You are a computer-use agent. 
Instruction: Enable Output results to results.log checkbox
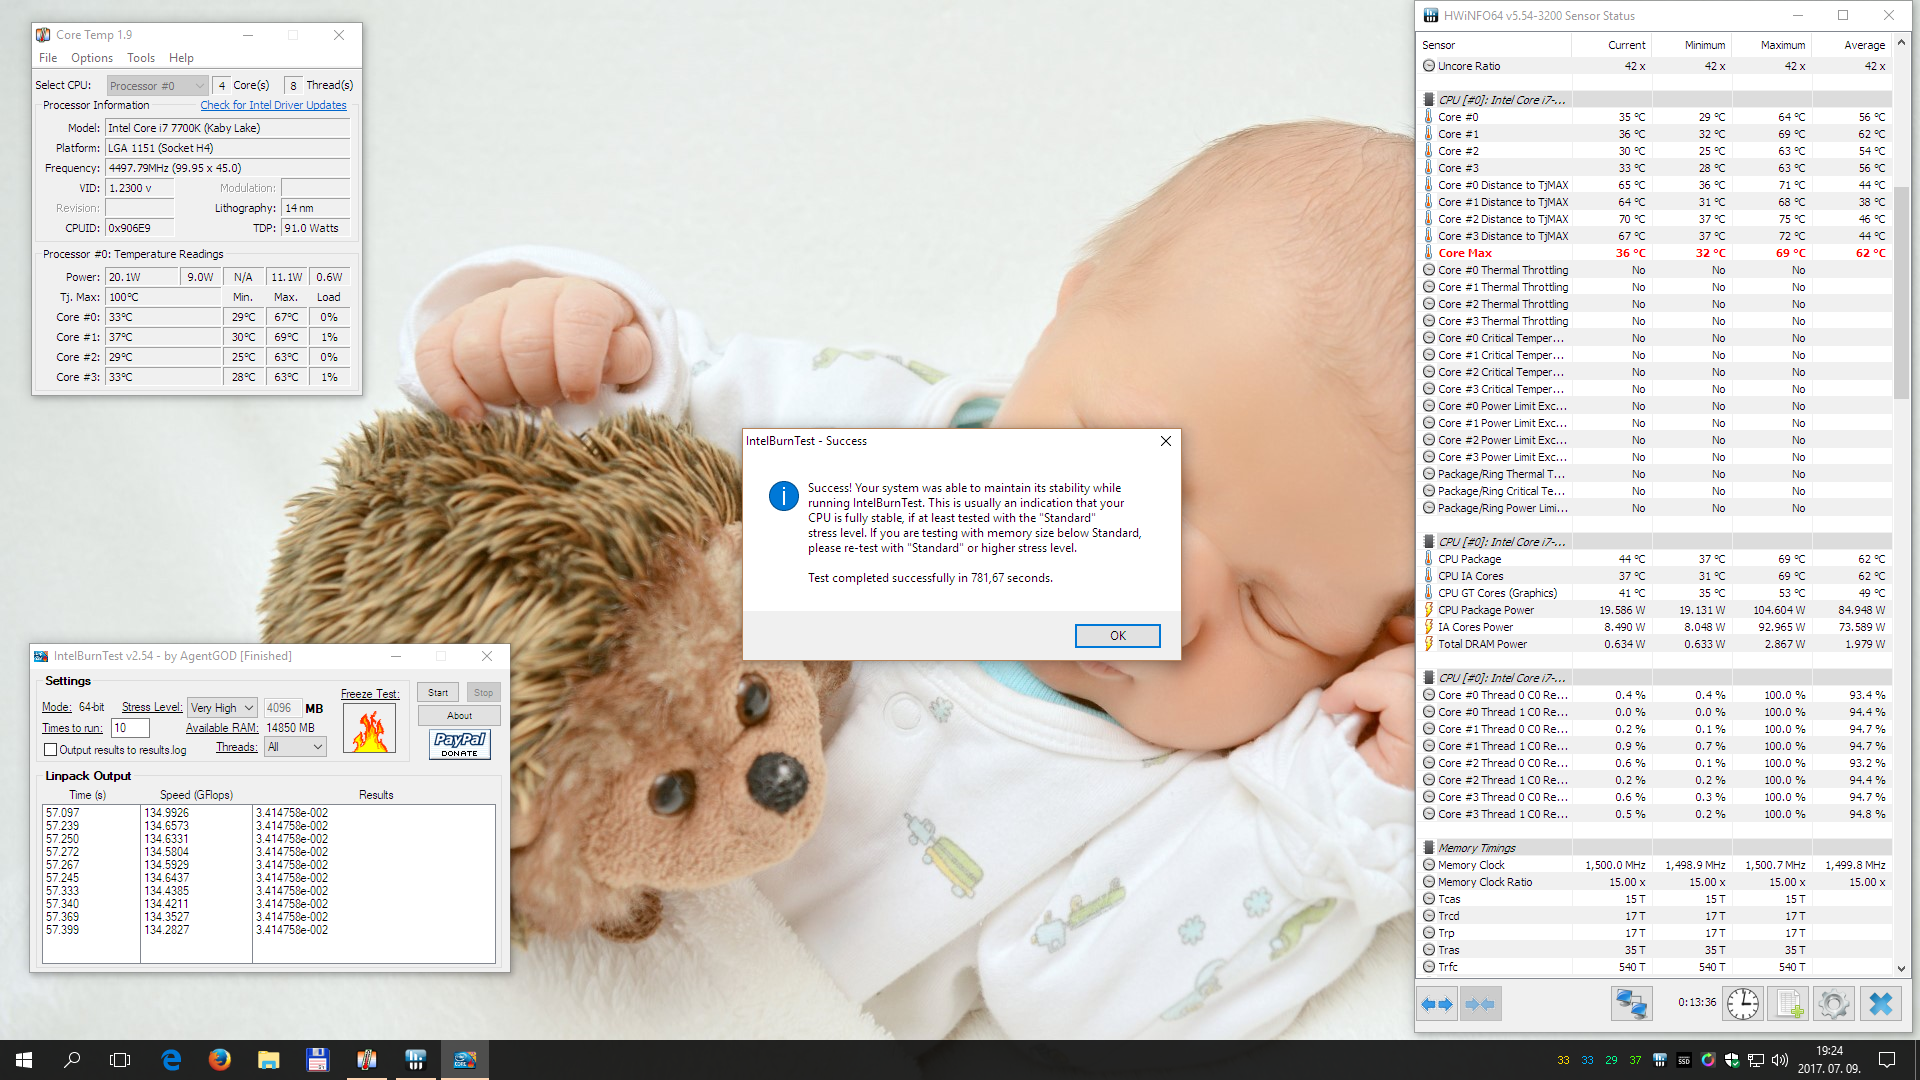tap(50, 750)
